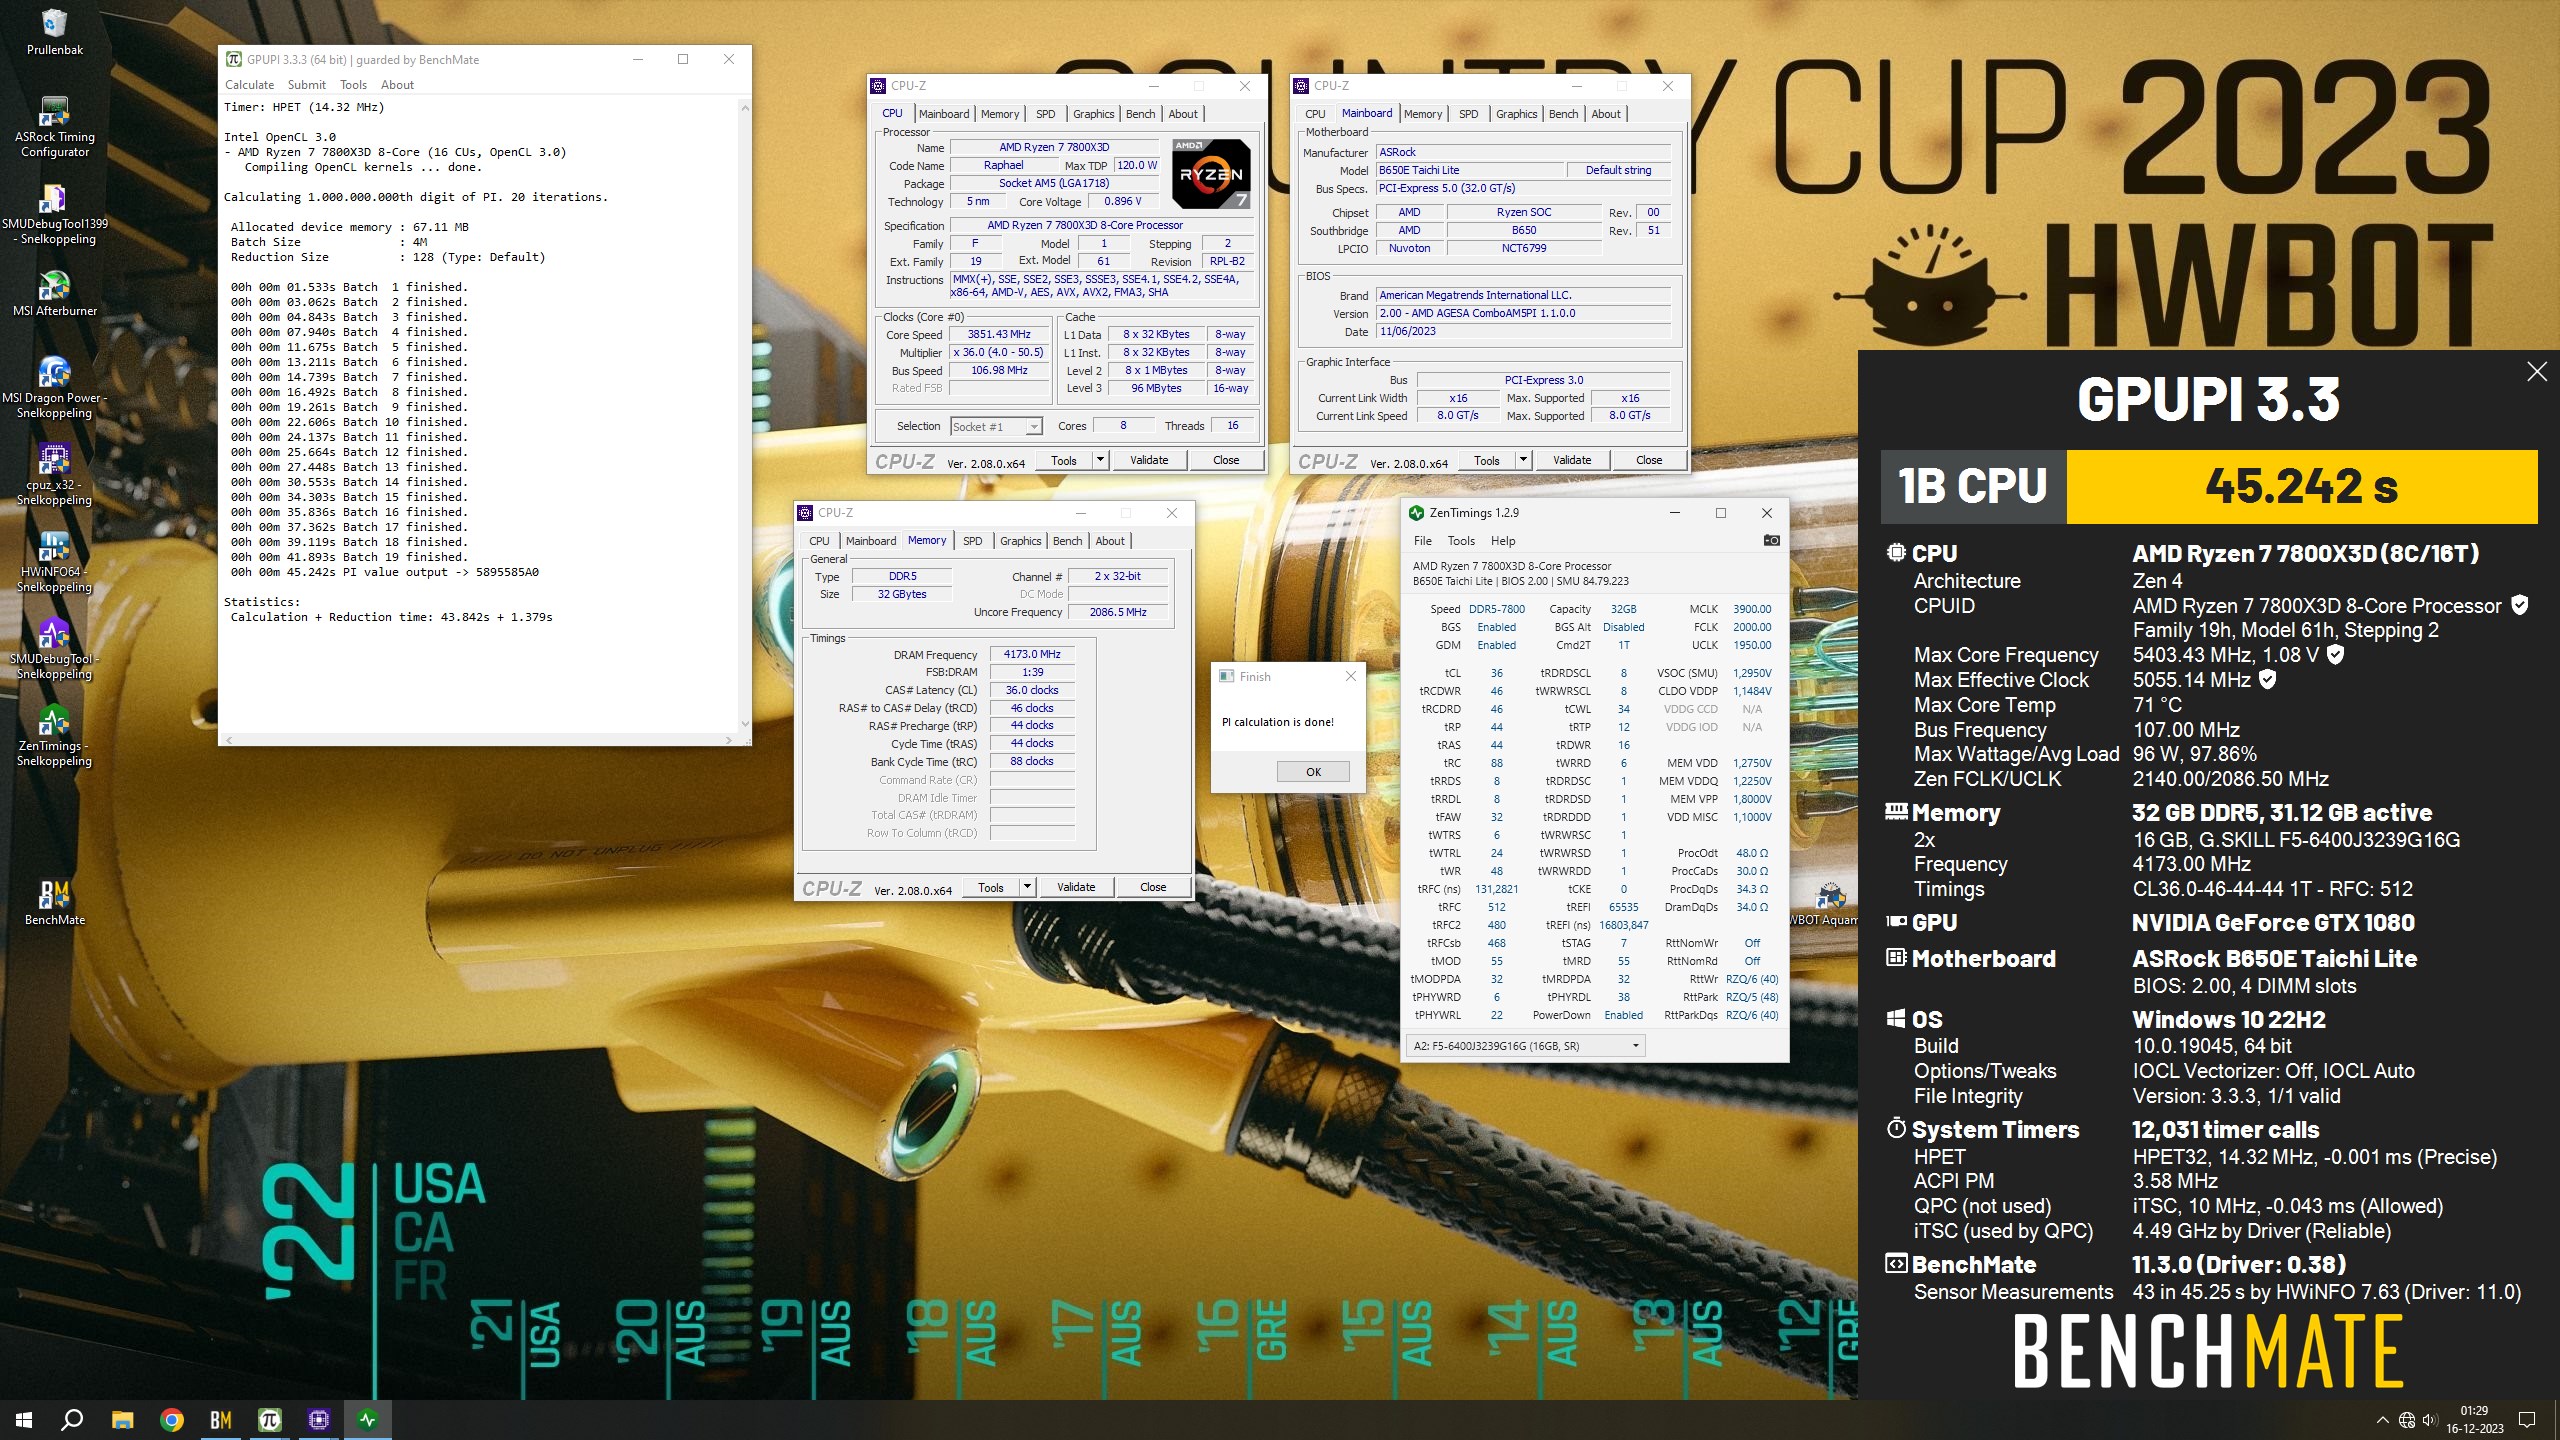Switch to Bench tab in CPU-Z CPU window
The width and height of the screenshot is (2560, 1440).
point(1140,114)
